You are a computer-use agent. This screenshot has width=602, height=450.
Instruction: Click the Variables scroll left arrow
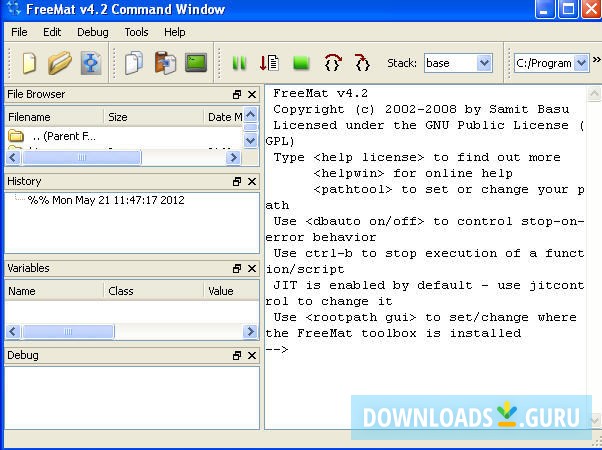pos(13,331)
